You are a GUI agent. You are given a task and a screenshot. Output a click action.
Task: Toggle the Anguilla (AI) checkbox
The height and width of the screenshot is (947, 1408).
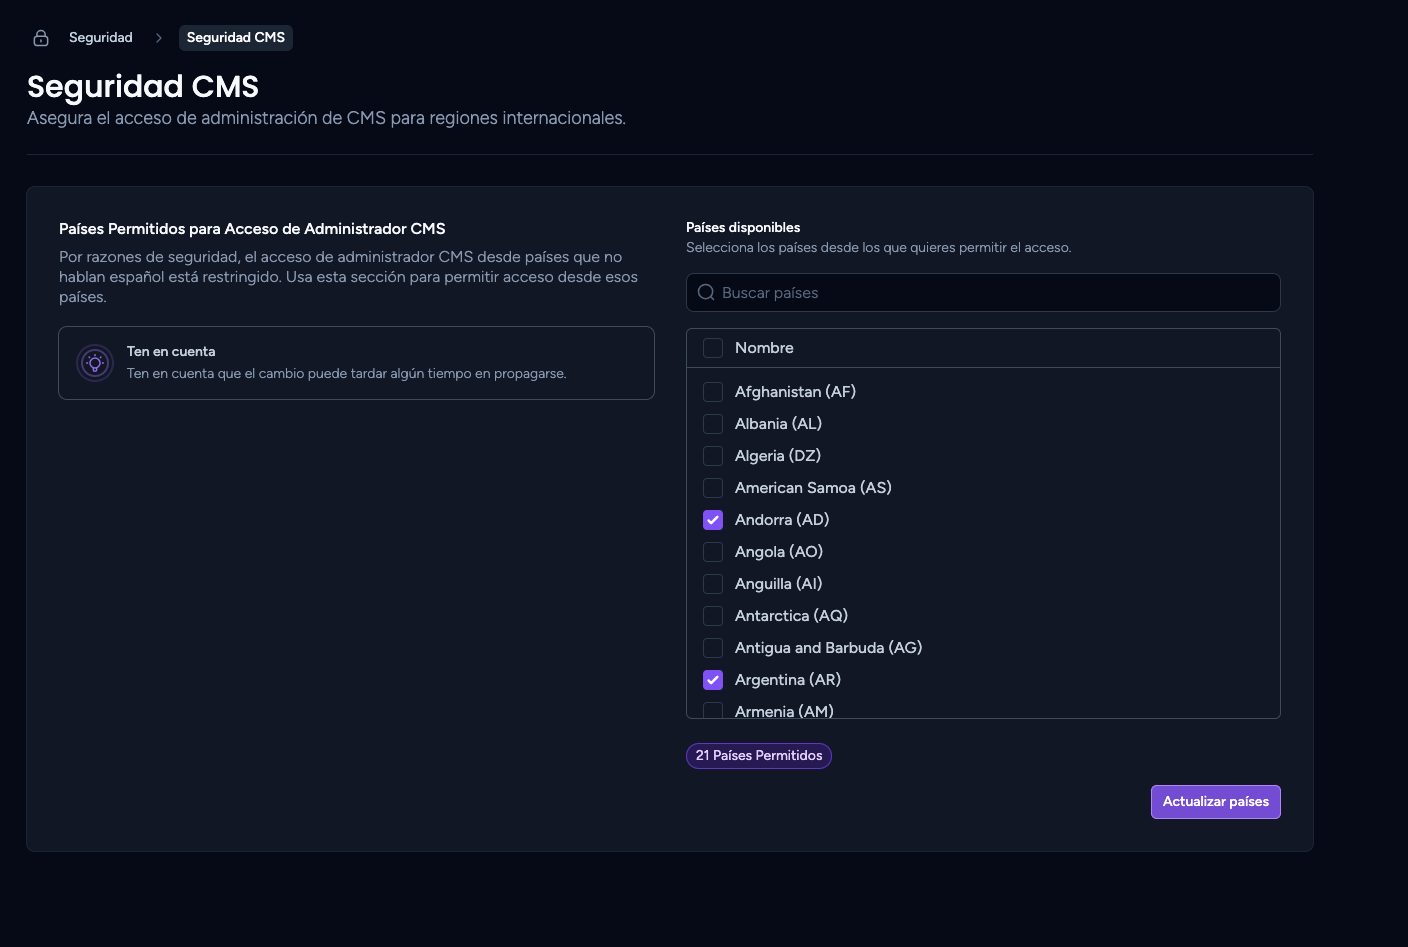pos(713,584)
